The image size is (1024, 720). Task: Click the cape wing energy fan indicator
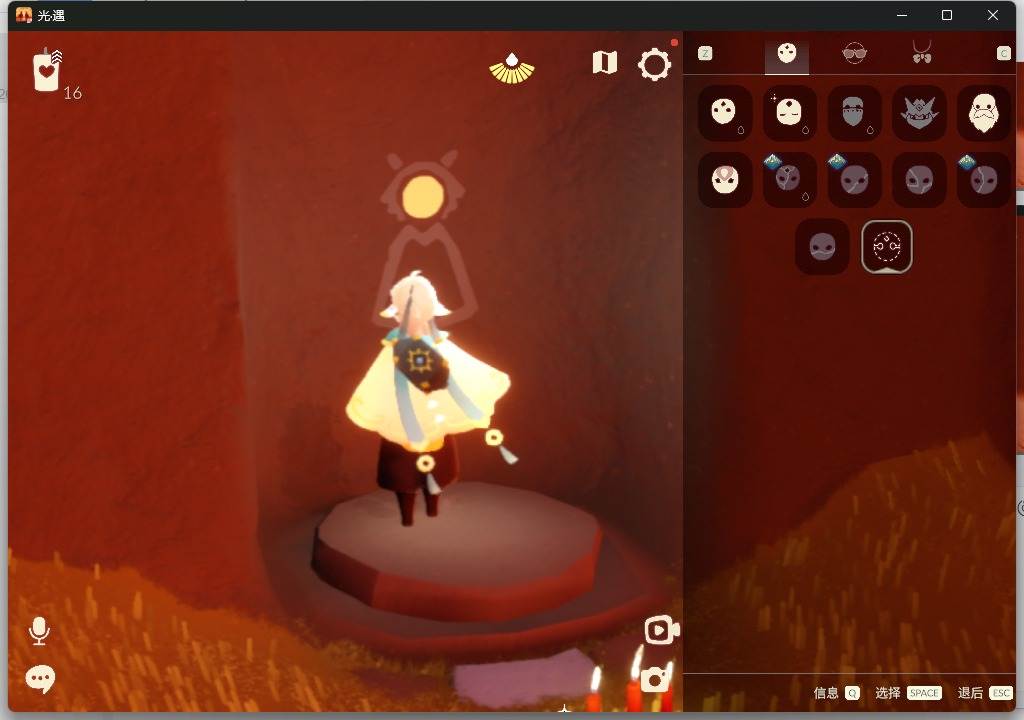point(511,68)
